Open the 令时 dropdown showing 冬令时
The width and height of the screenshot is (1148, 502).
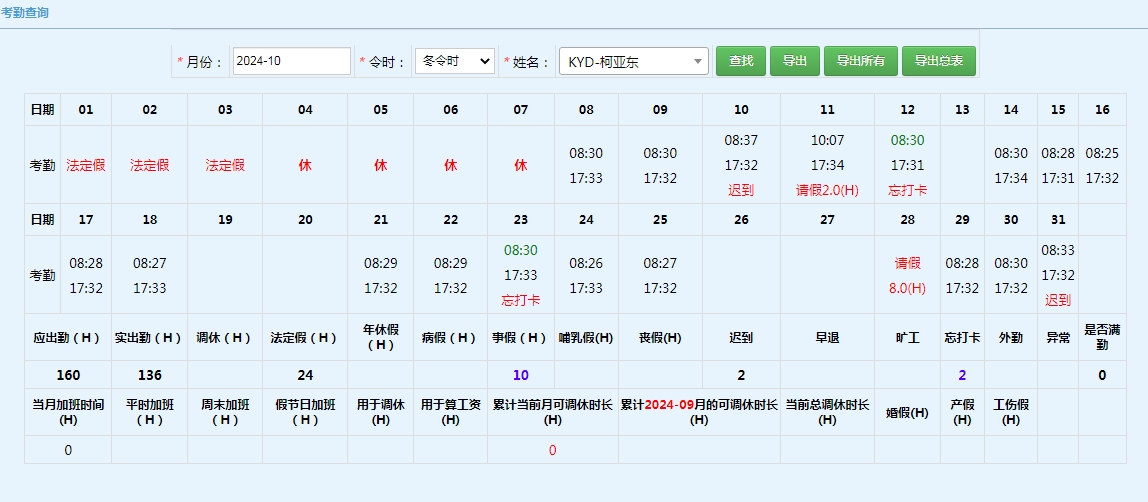coord(454,61)
